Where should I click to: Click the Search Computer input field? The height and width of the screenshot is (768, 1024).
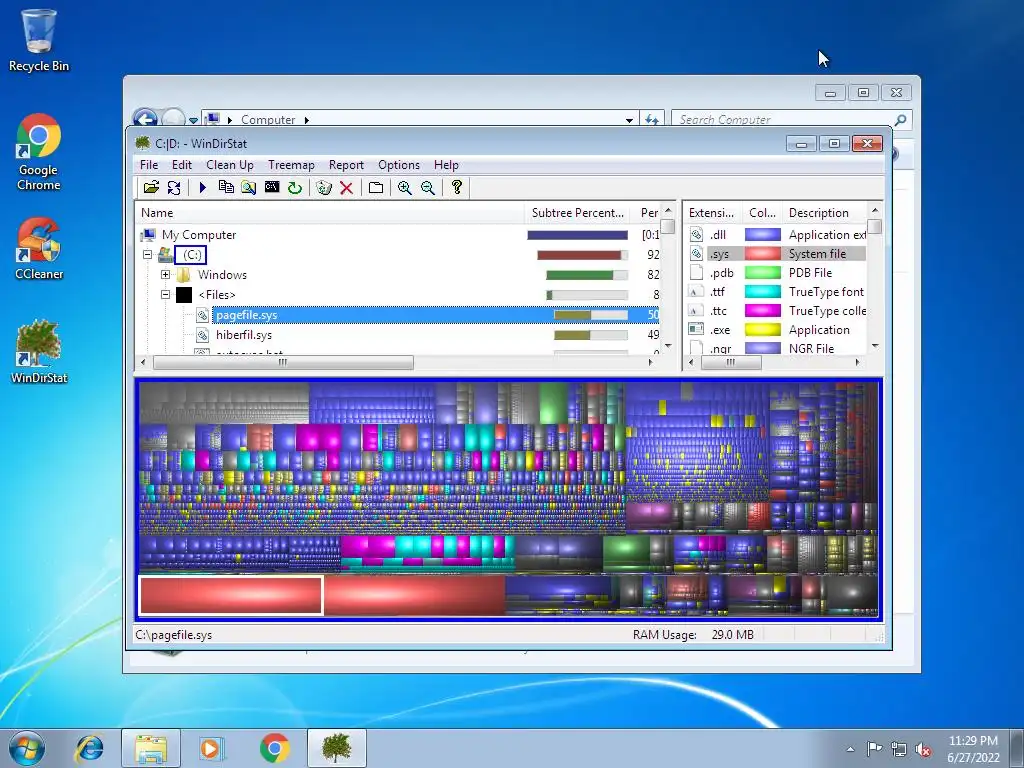[x=784, y=120]
